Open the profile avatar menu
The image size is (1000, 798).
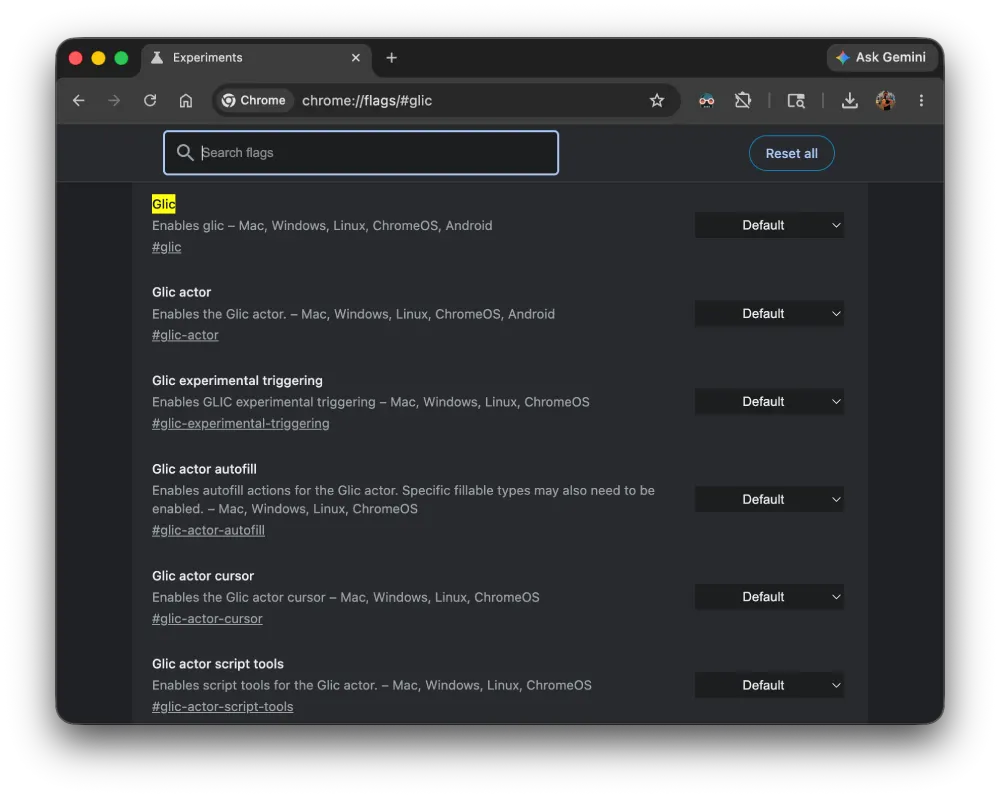[x=885, y=101]
